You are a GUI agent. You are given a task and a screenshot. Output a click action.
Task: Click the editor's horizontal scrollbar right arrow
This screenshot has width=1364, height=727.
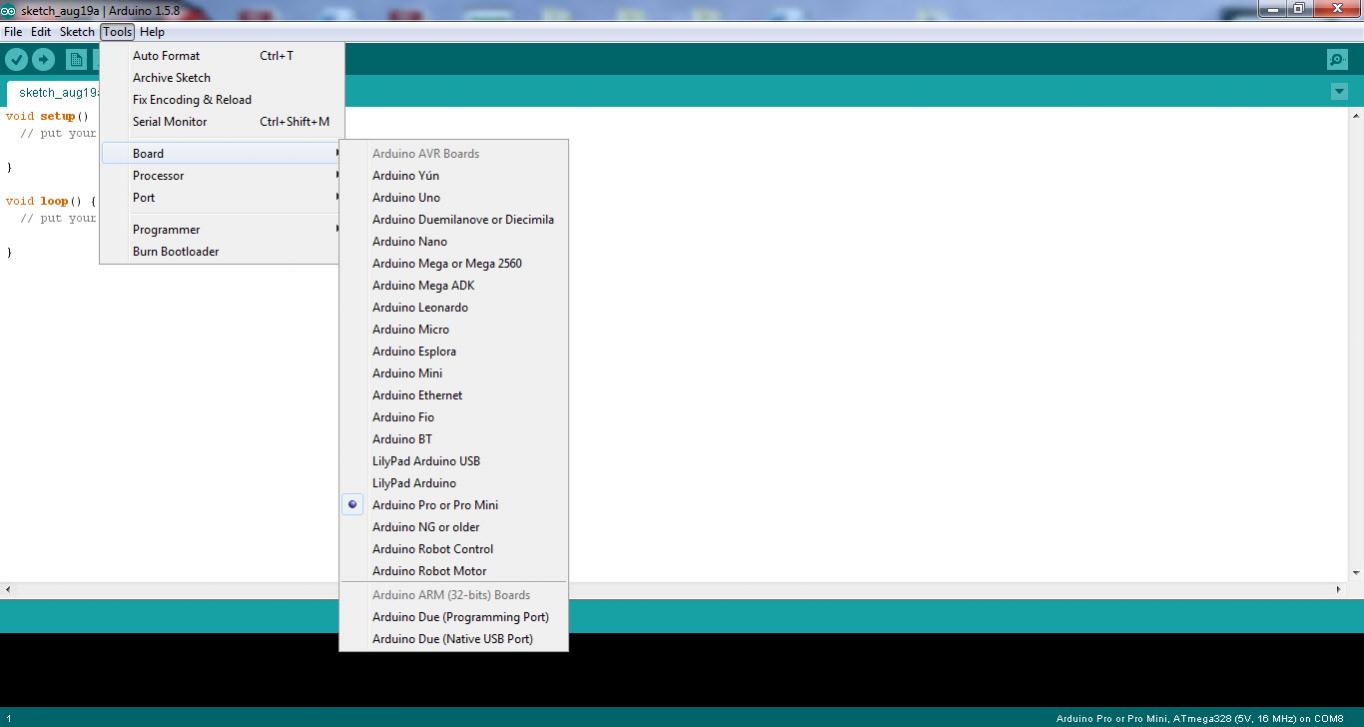coord(1339,590)
